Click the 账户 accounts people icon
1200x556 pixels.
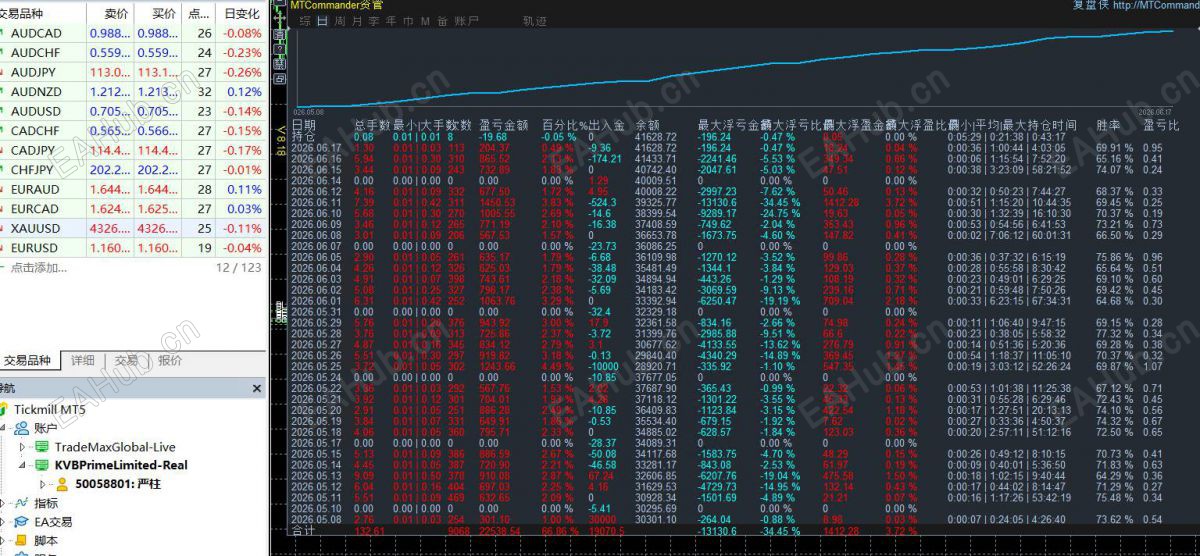[20, 427]
